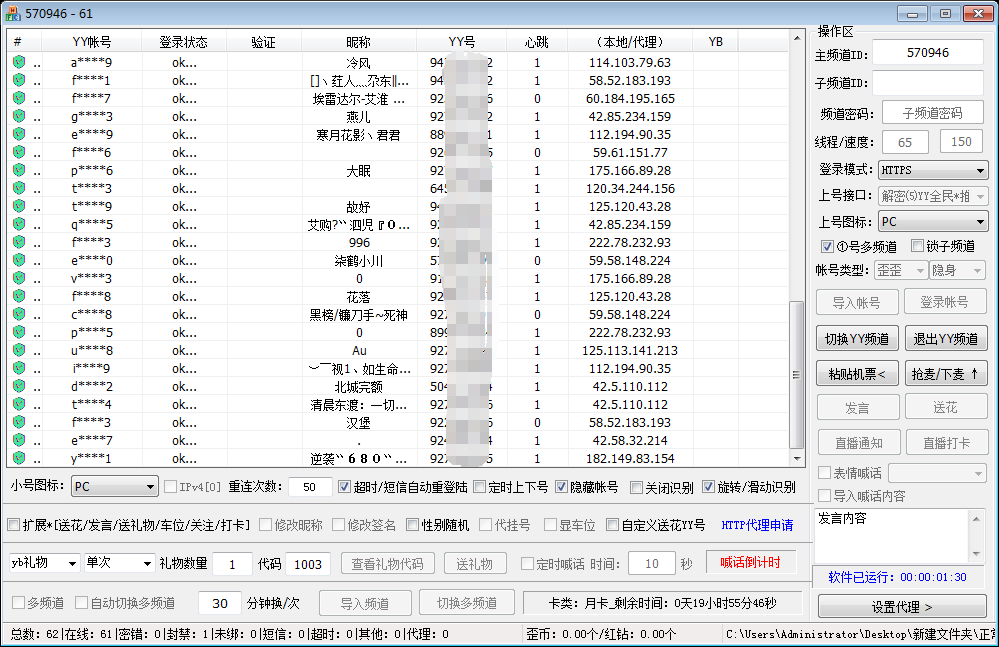Viewport: 999px width, 647px height.
Task: Click the account list vertical scrollbar thumb
Action: tap(796, 374)
